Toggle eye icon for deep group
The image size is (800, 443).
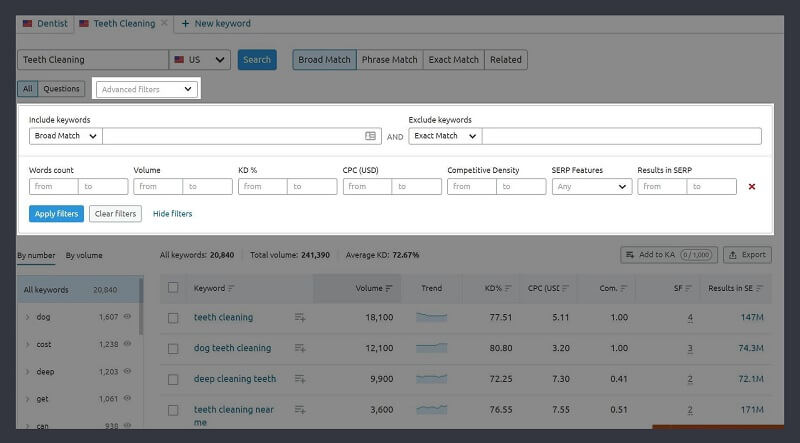(x=128, y=371)
